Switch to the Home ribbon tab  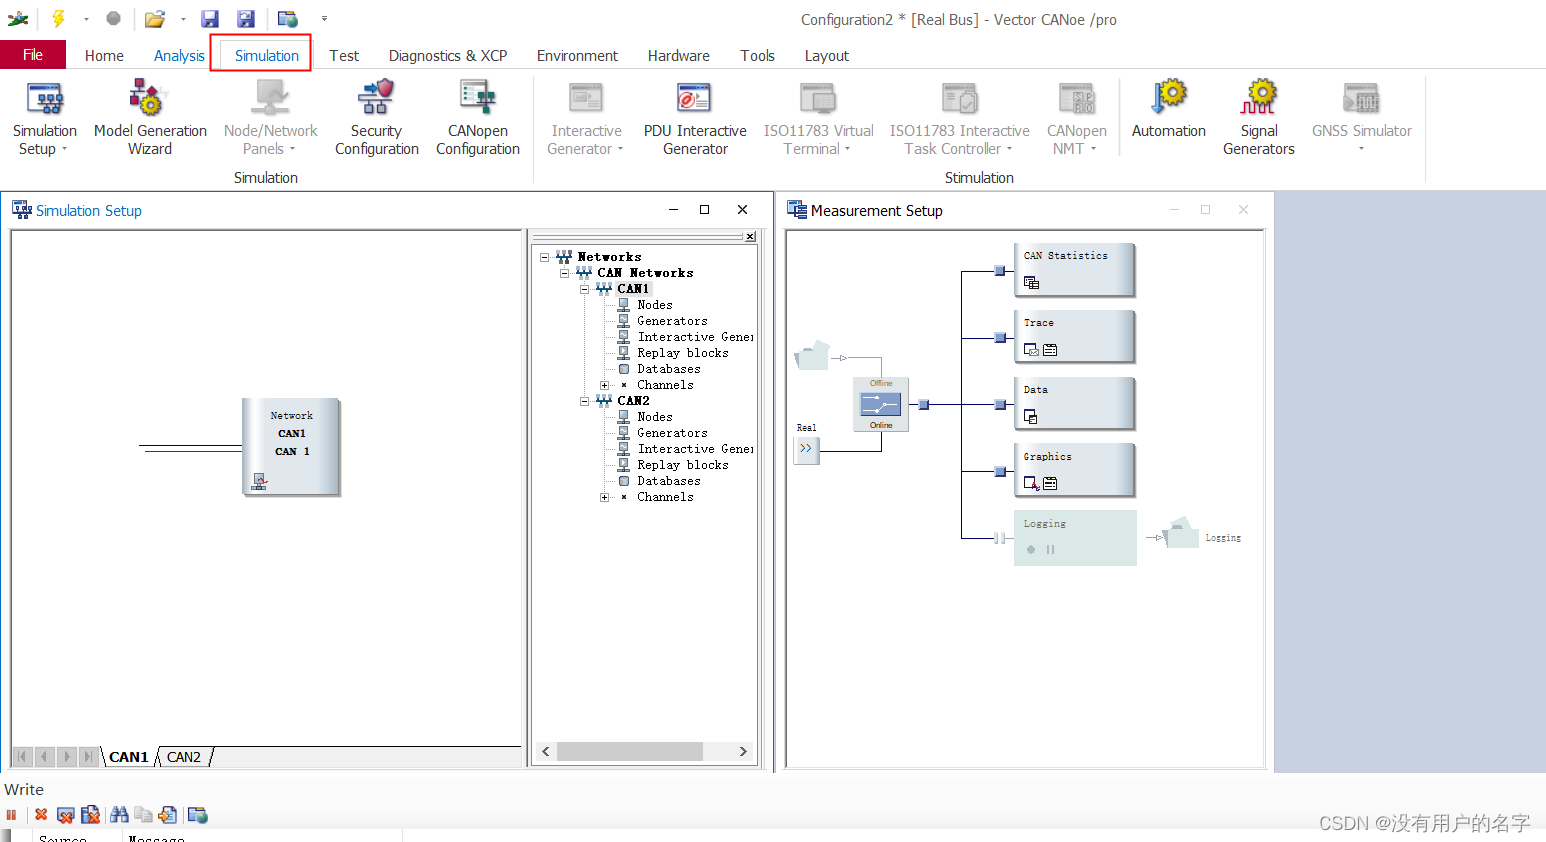[x=104, y=56]
